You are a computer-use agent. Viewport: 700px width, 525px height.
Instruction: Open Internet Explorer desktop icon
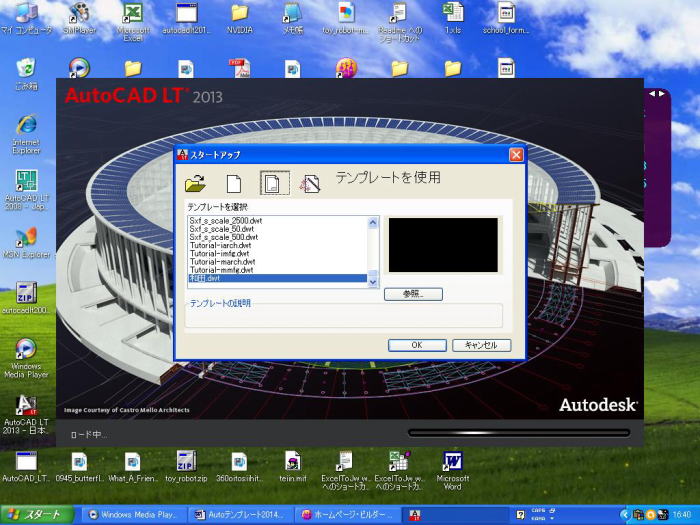pyautogui.click(x=26, y=135)
